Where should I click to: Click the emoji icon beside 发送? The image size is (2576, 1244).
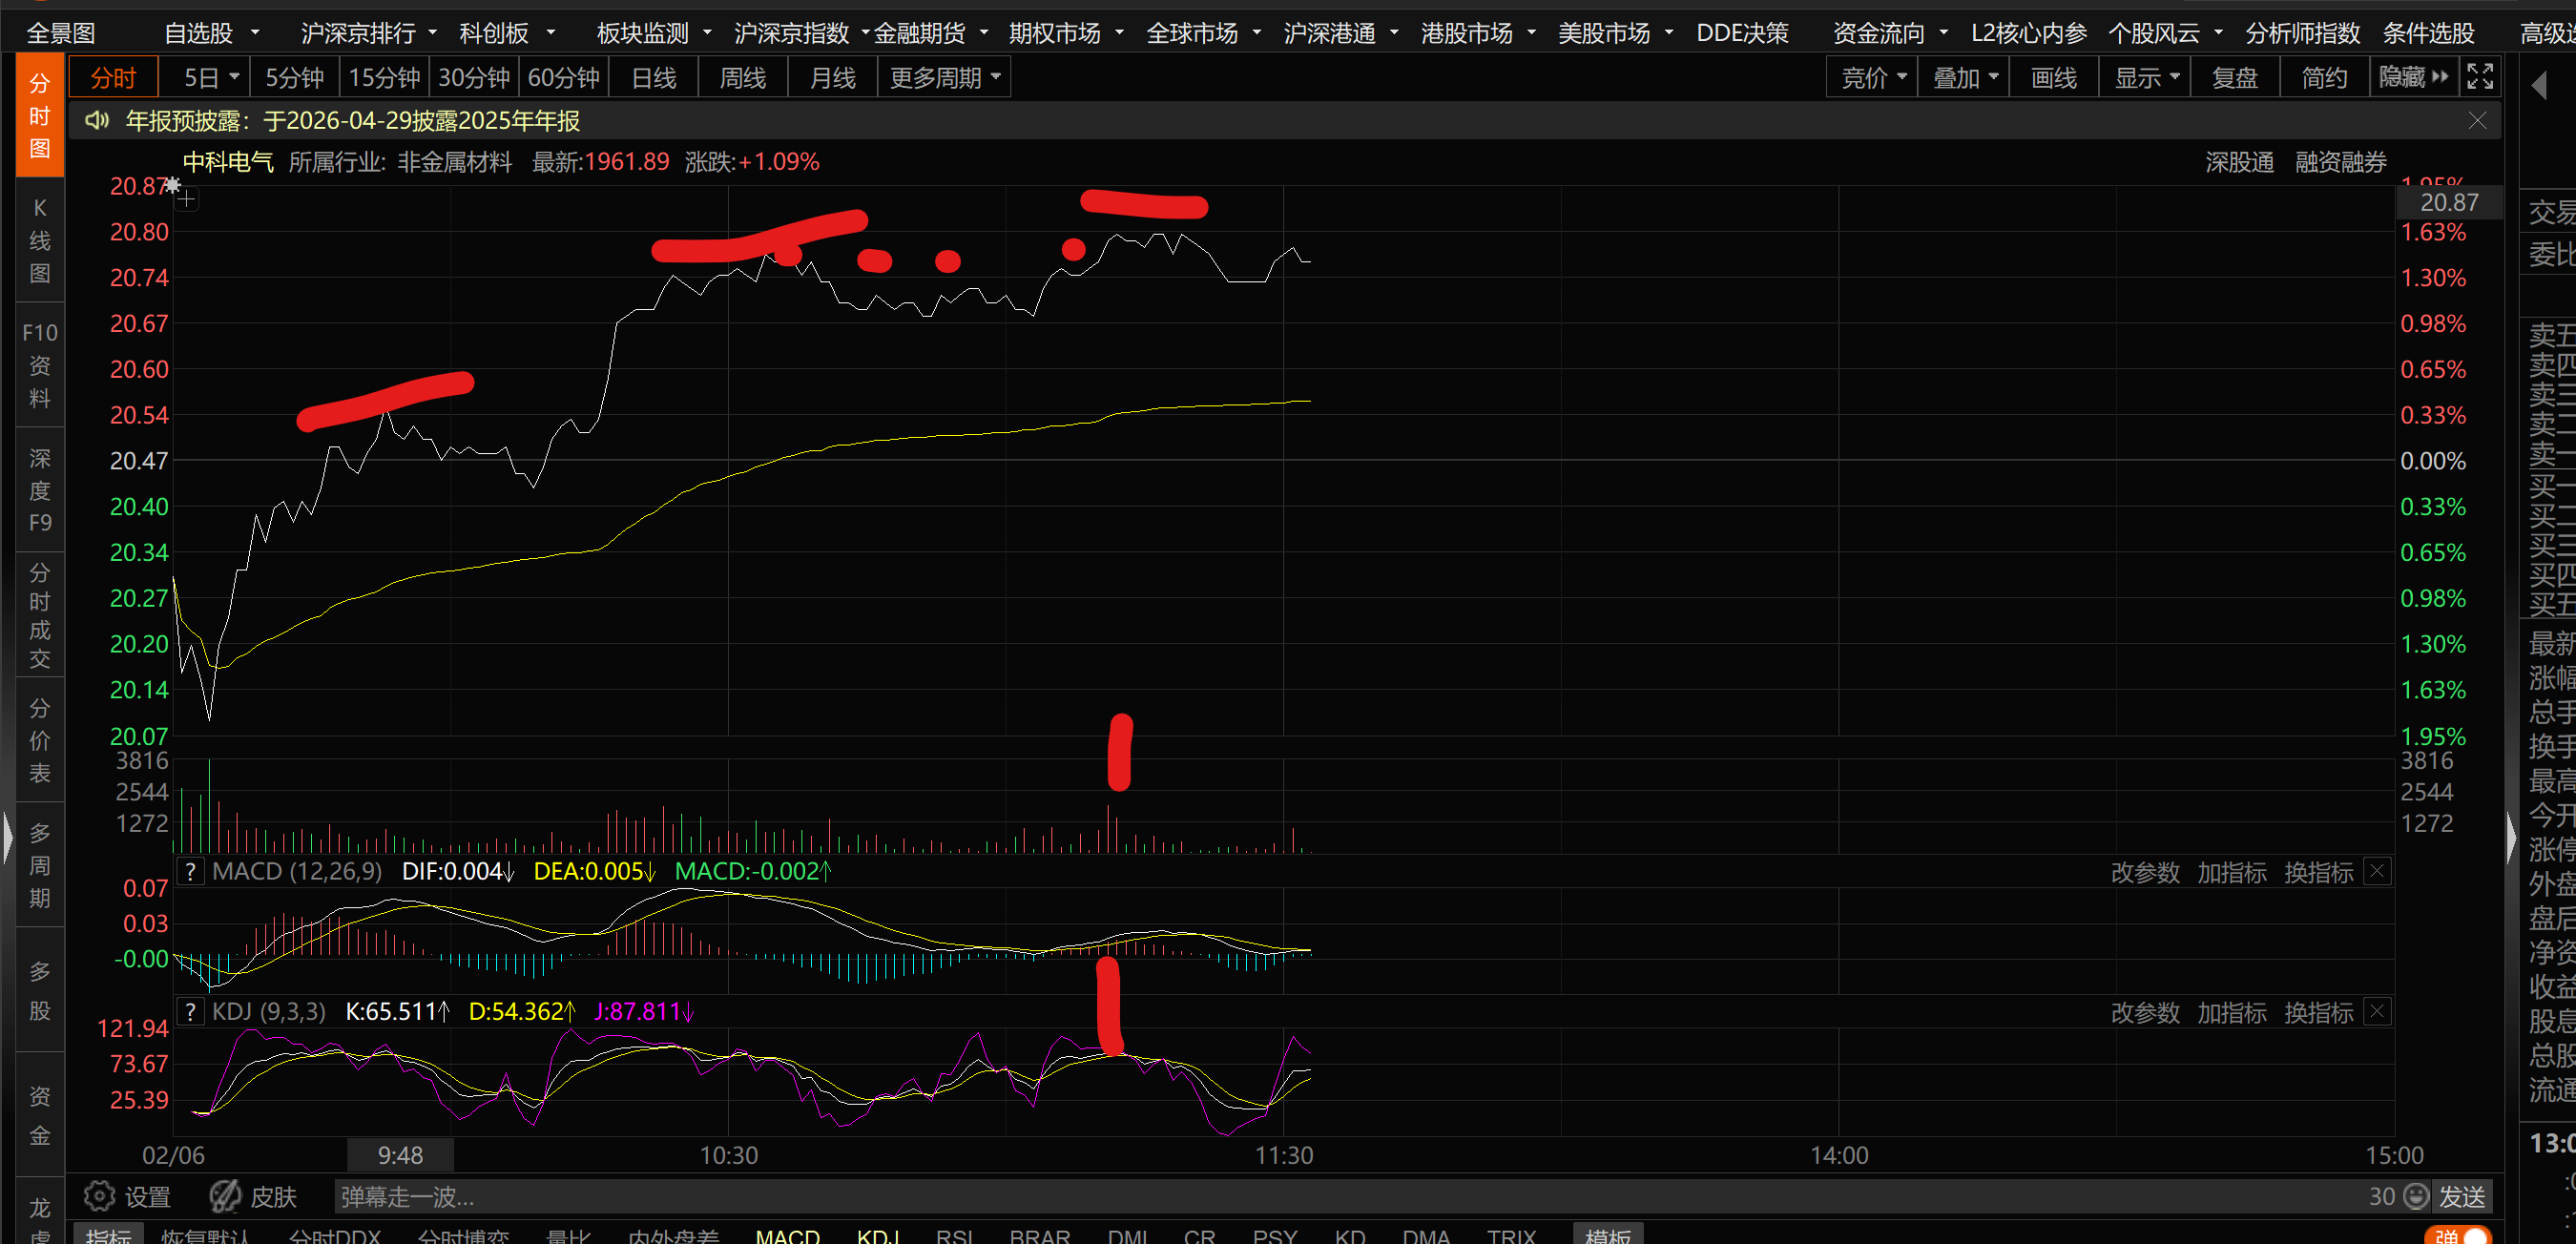click(x=2416, y=1196)
